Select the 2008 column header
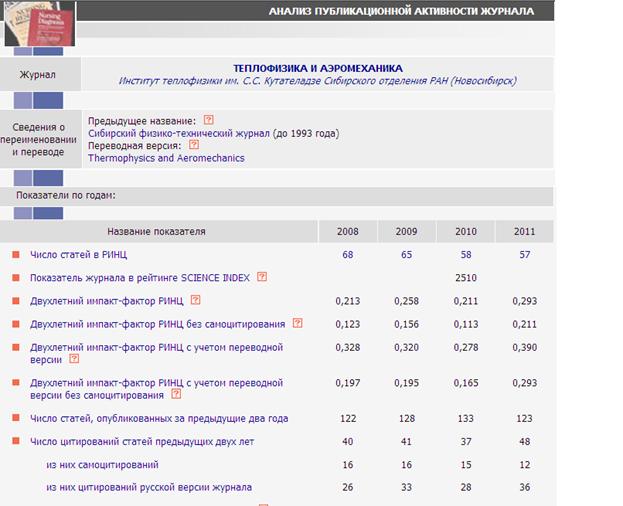Viewport: 623px width, 506px height. [x=348, y=232]
